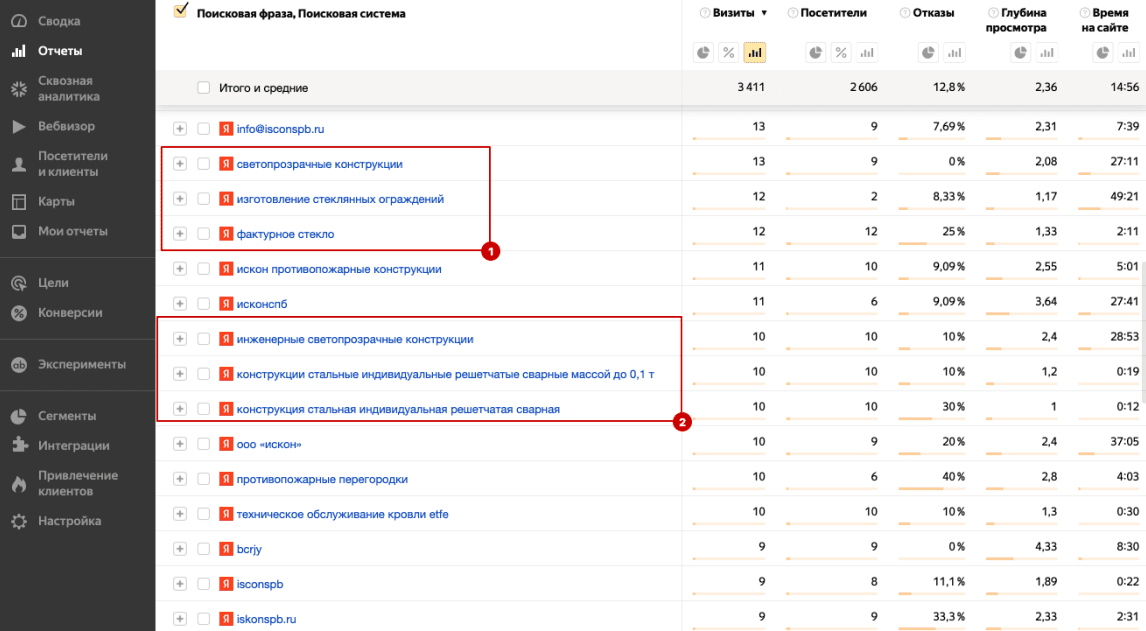Select the bar chart icon under Визиты

(754, 53)
